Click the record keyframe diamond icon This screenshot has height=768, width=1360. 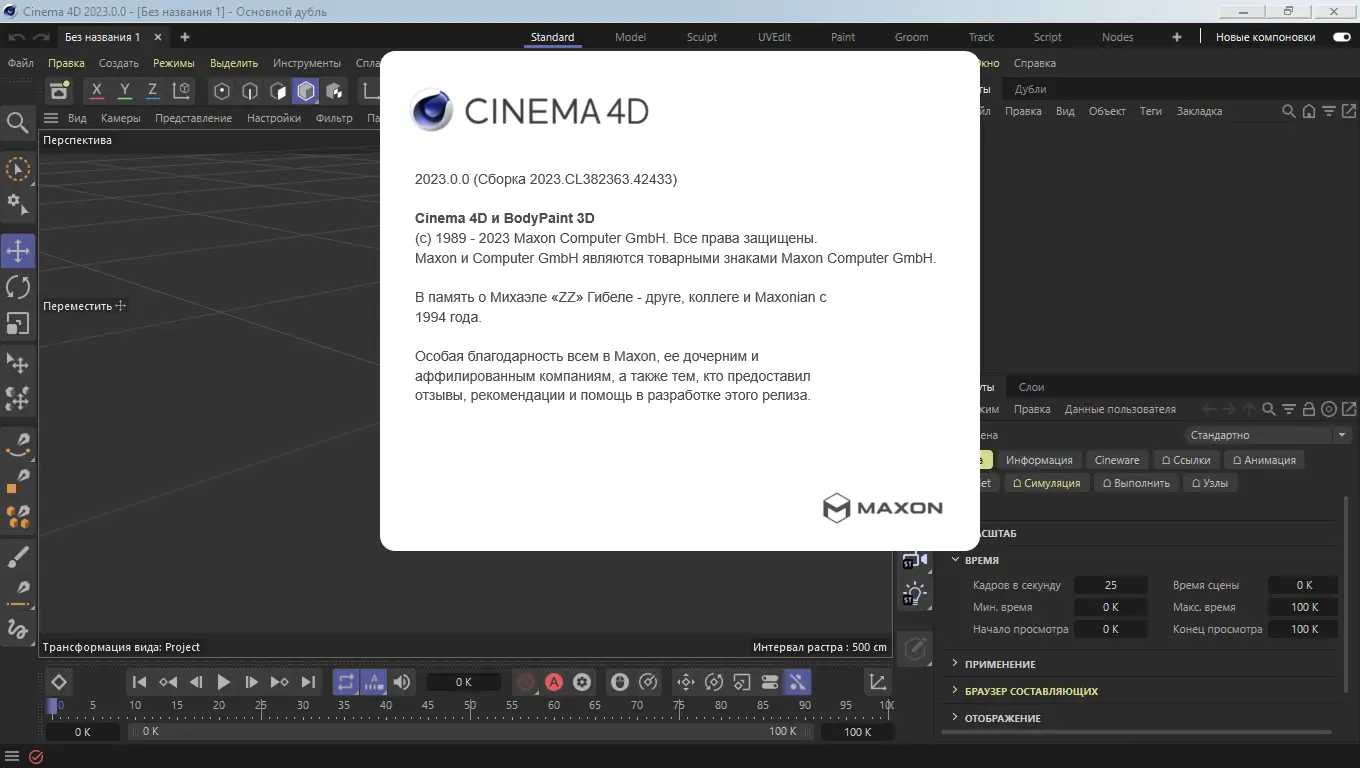(x=59, y=682)
